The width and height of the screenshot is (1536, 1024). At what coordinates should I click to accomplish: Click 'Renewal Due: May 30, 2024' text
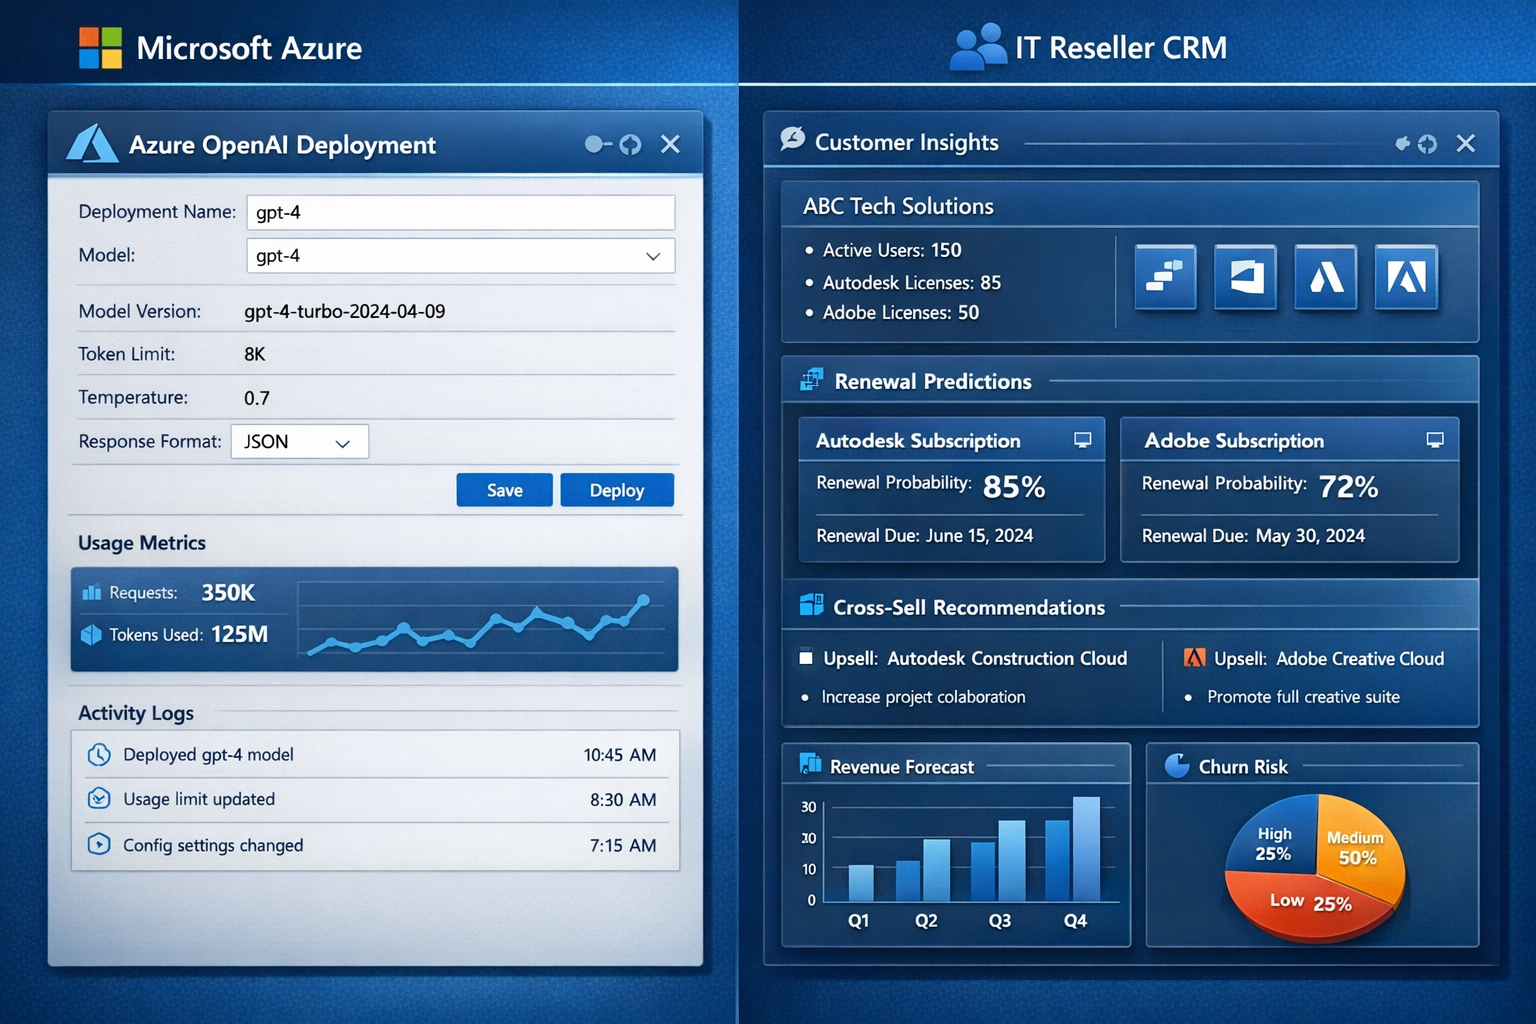(x=1253, y=536)
